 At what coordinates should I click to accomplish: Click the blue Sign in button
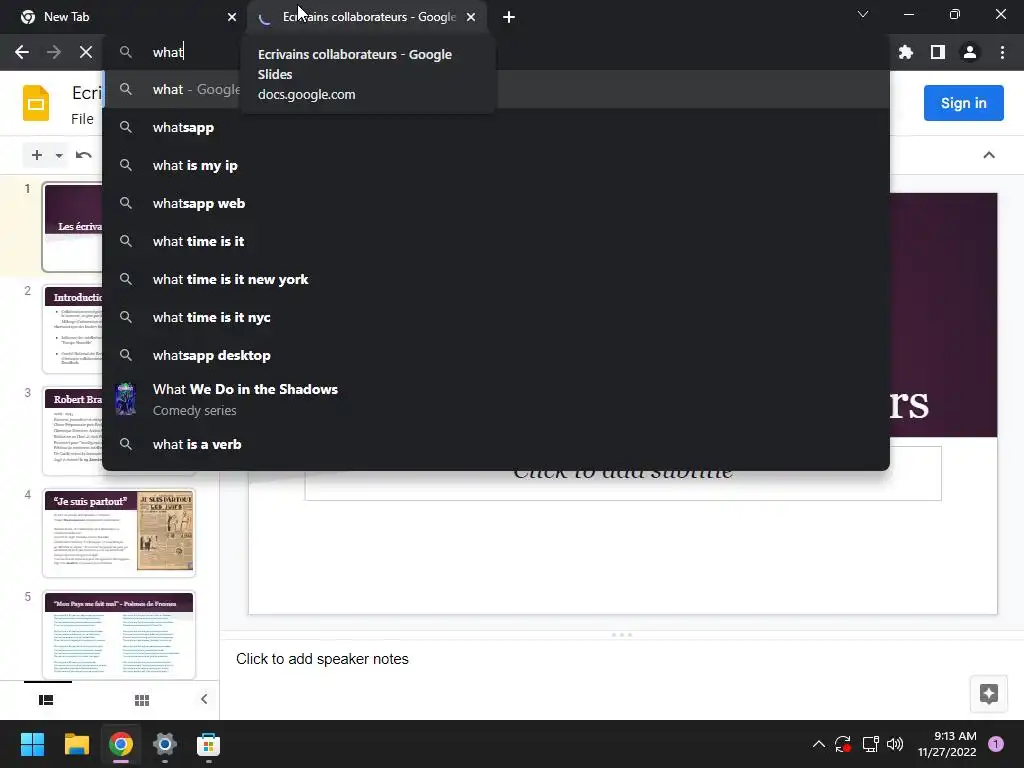point(963,103)
